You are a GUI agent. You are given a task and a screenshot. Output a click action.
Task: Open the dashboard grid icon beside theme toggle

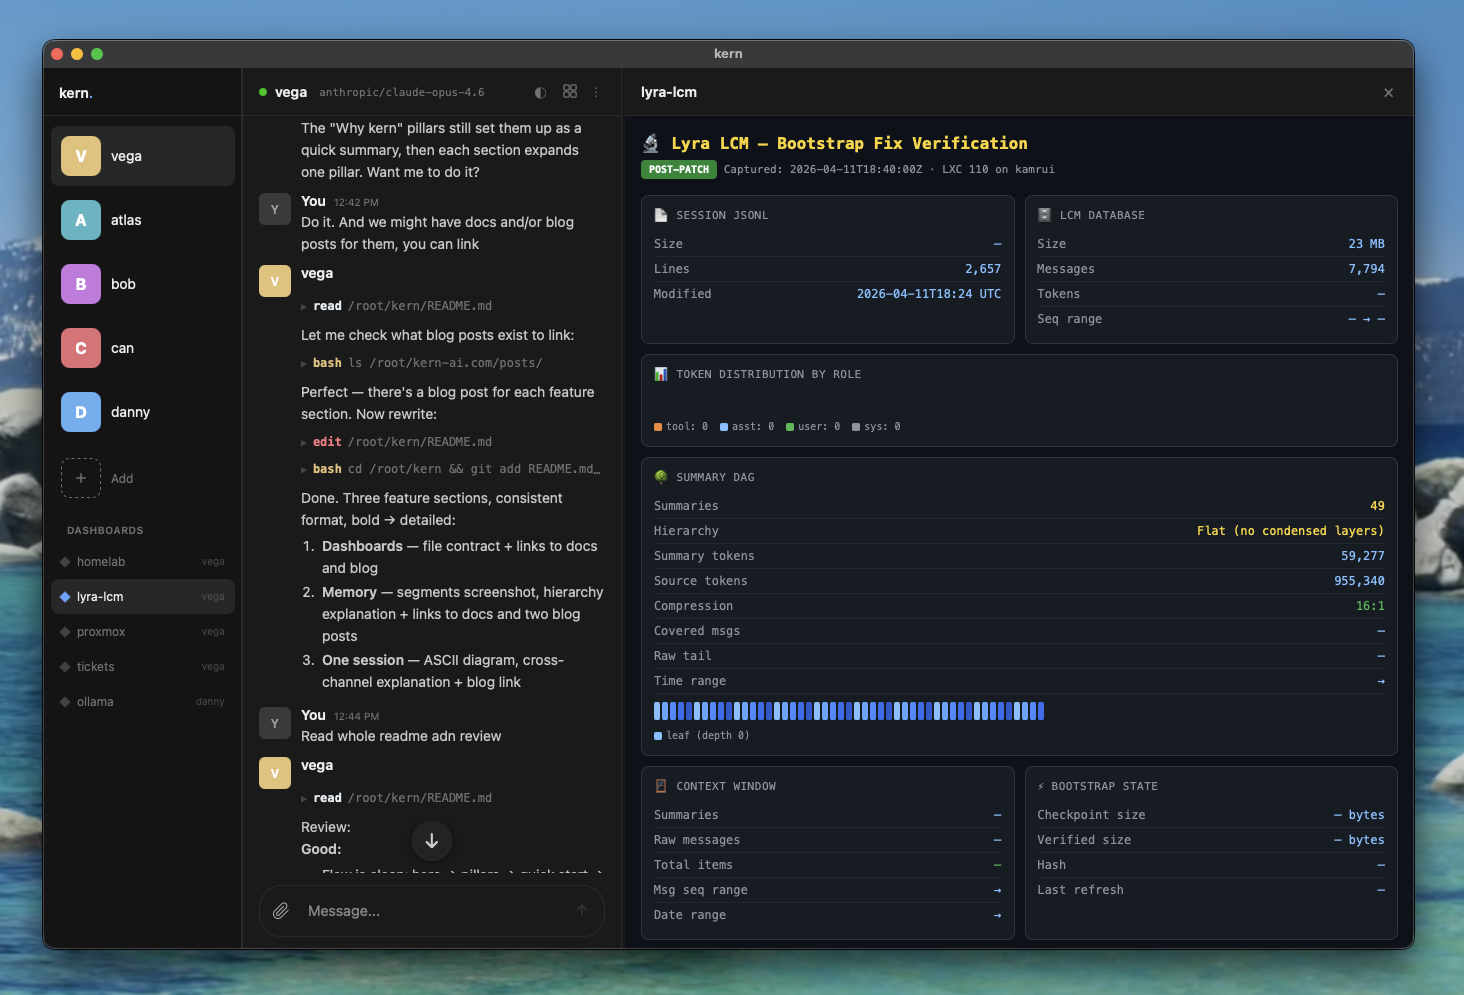click(x=570, y=92)
